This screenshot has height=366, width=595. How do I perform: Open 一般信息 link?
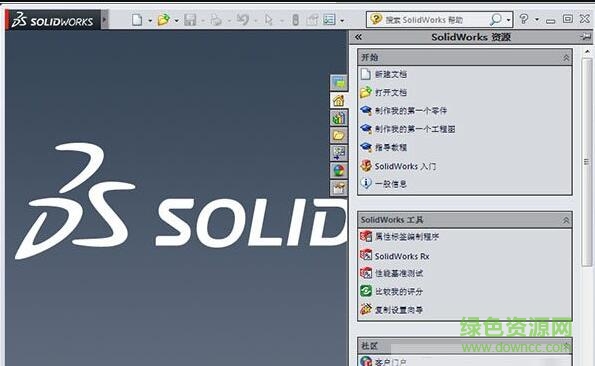click(391, 184)
